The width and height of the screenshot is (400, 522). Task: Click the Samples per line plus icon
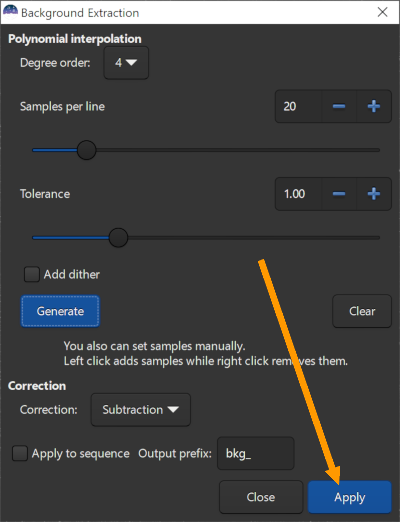pyautogui.click(x=374, y=107)
